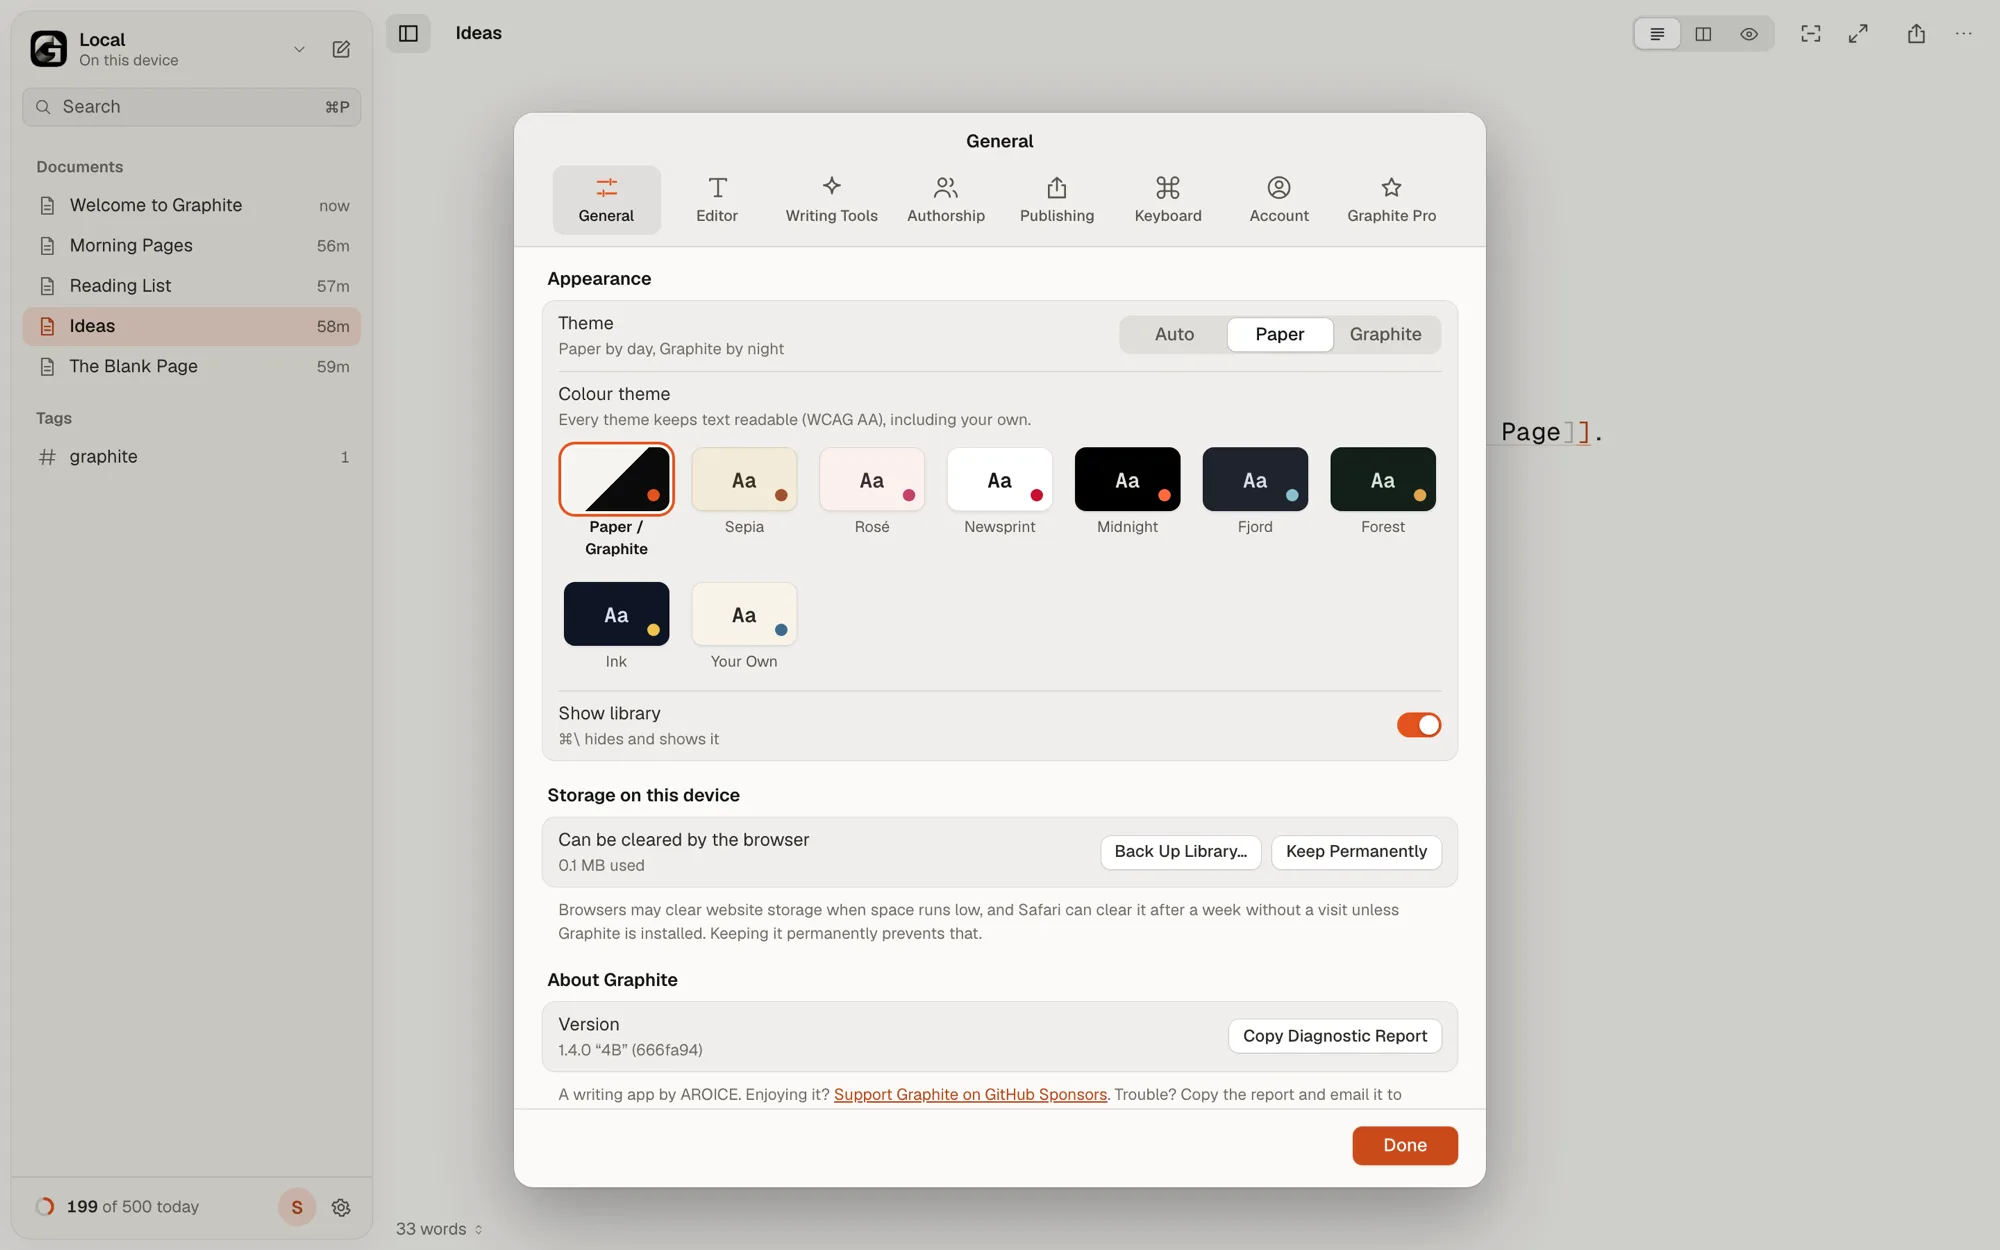Open the Editor settings tab

pos(717,200)
